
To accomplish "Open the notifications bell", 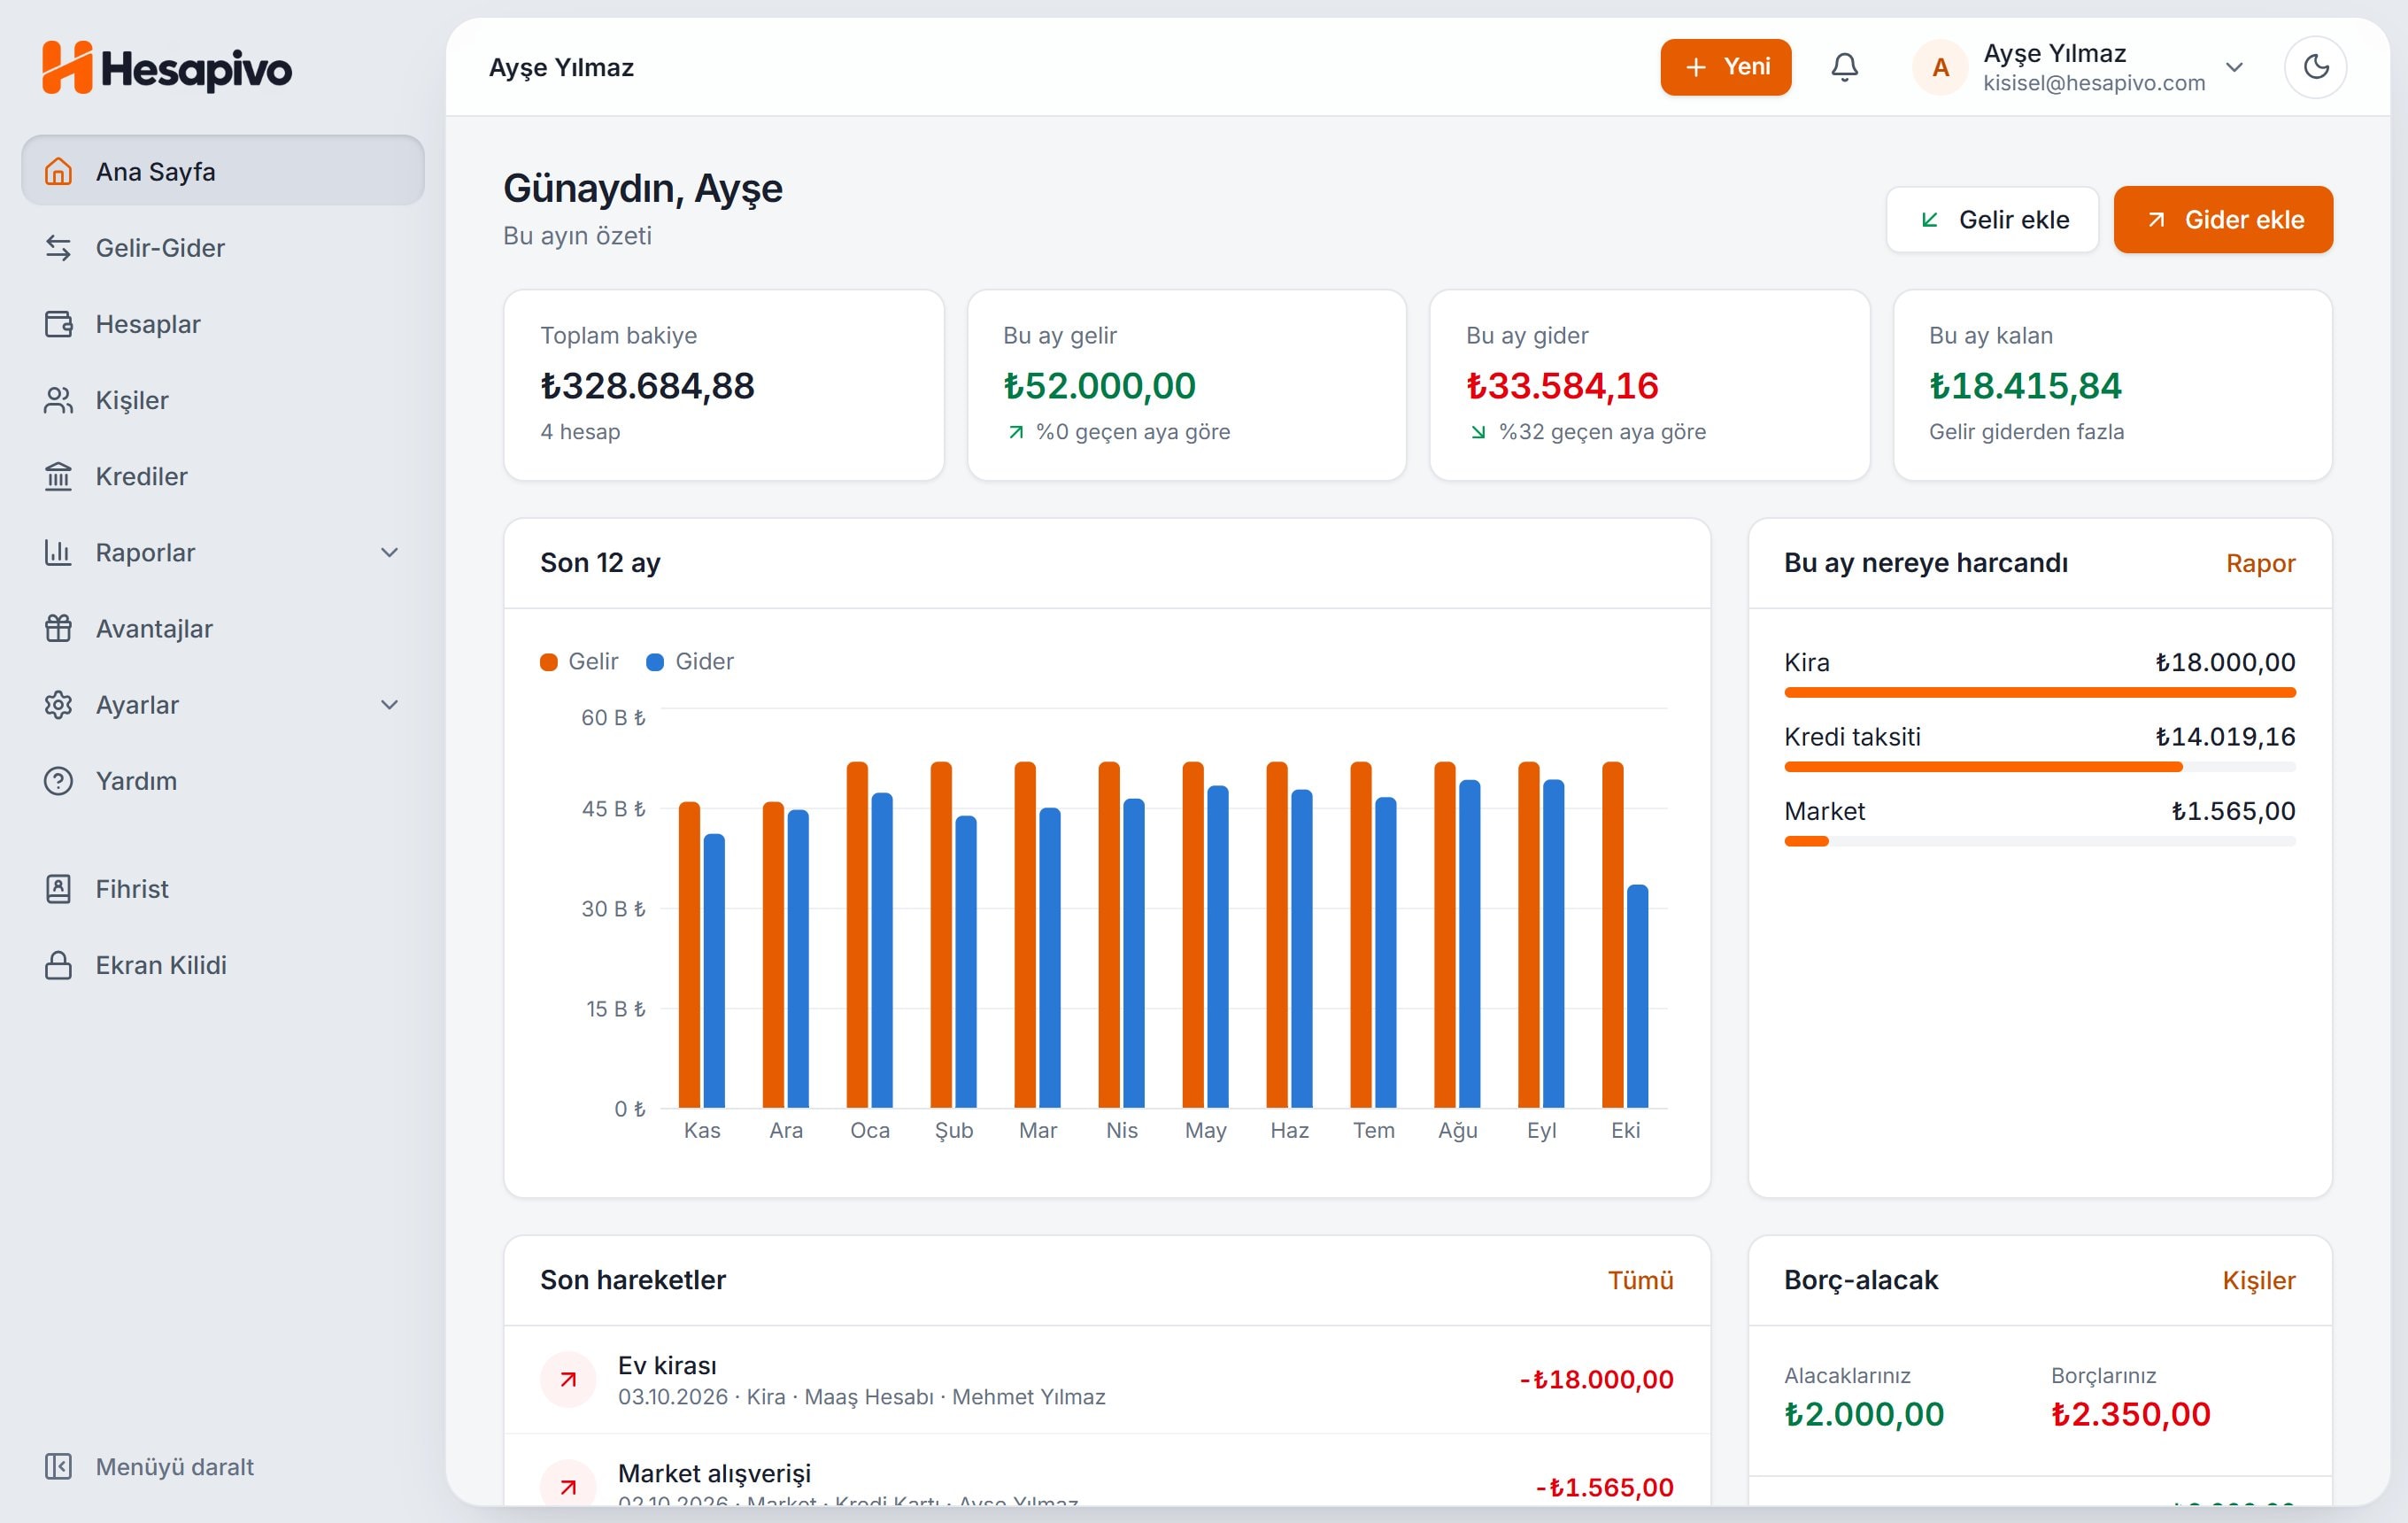I will (x=1844, y=67).
